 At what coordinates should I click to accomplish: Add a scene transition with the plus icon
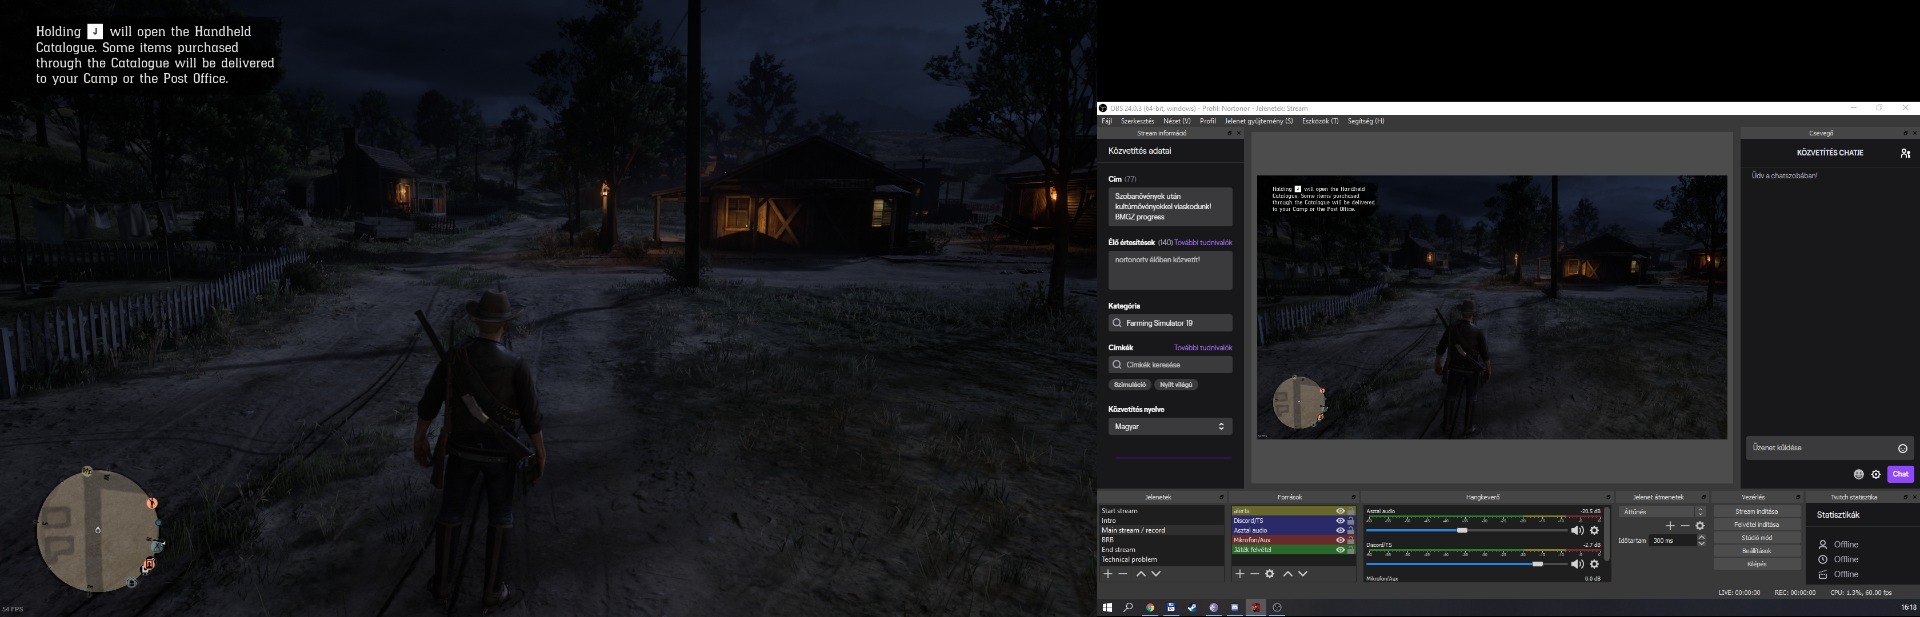click(x=1670, y=526)
